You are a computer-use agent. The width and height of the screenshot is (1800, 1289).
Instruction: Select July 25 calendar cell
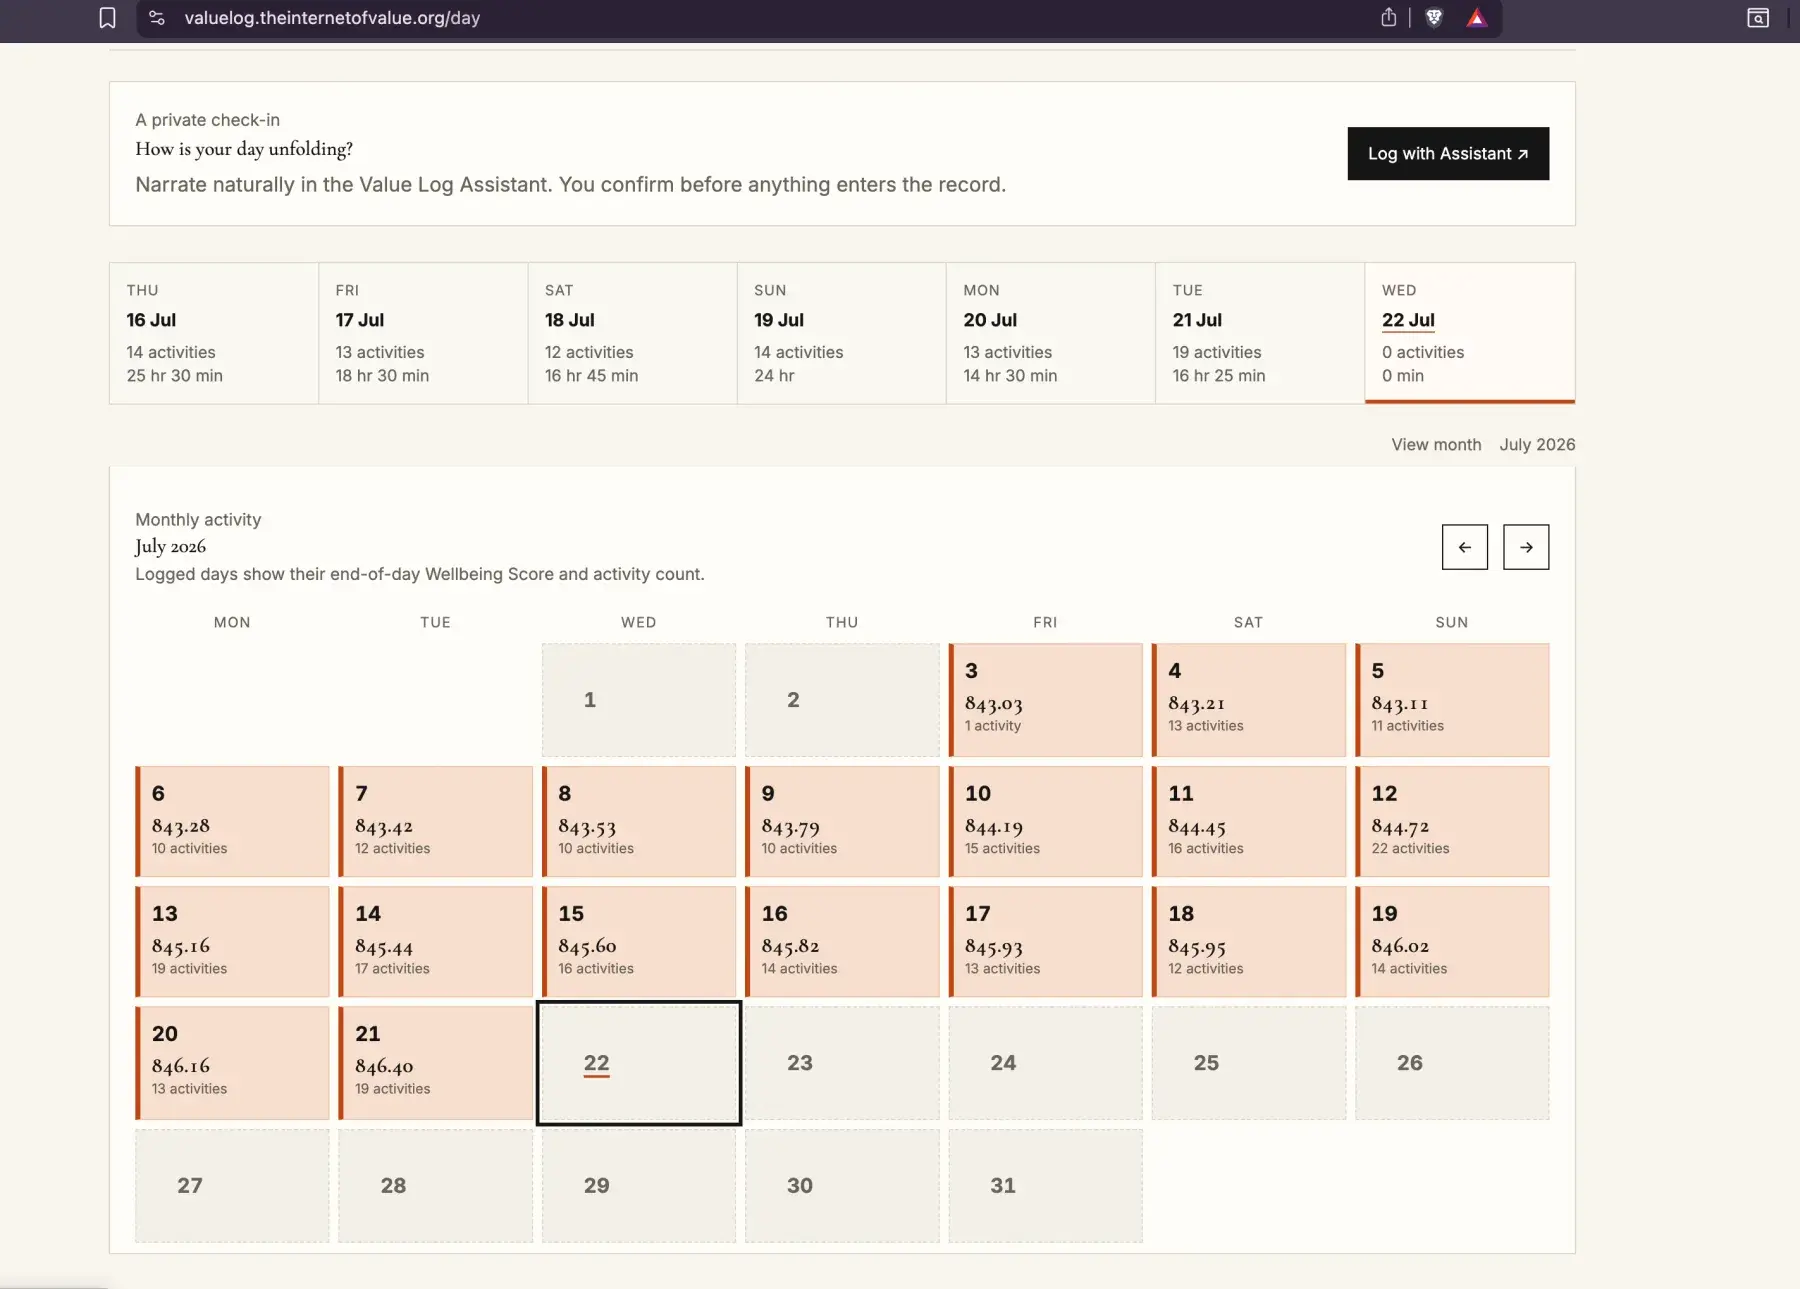[x=1248, y=1063]
